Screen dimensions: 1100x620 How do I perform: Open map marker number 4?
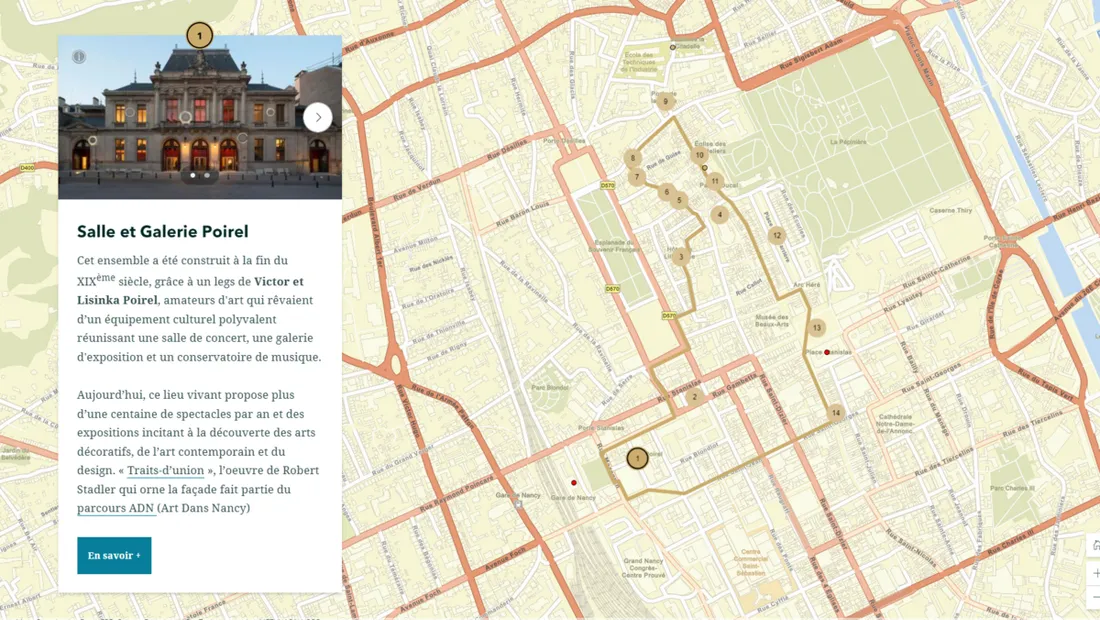coord(719,214)
